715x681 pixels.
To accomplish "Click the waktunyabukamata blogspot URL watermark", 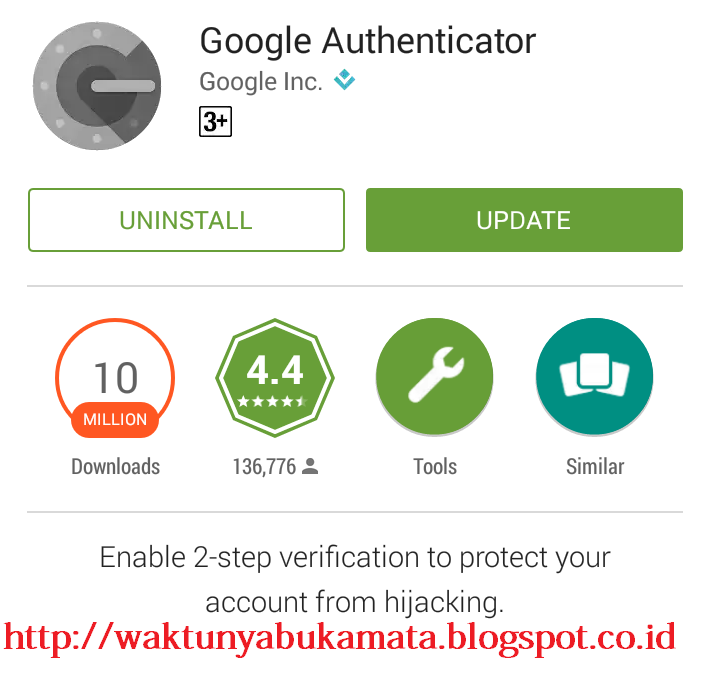I will coord(340,639).
